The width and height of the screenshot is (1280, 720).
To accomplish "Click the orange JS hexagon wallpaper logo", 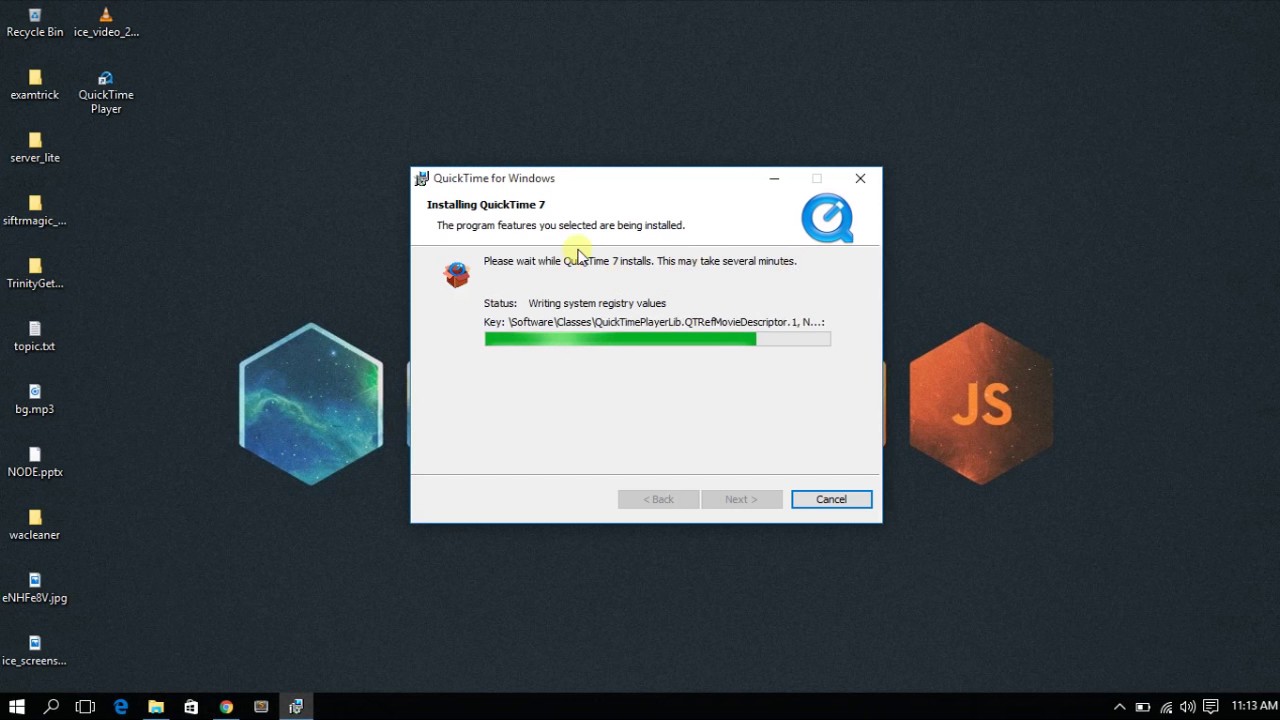I will (x=980, y=403).
